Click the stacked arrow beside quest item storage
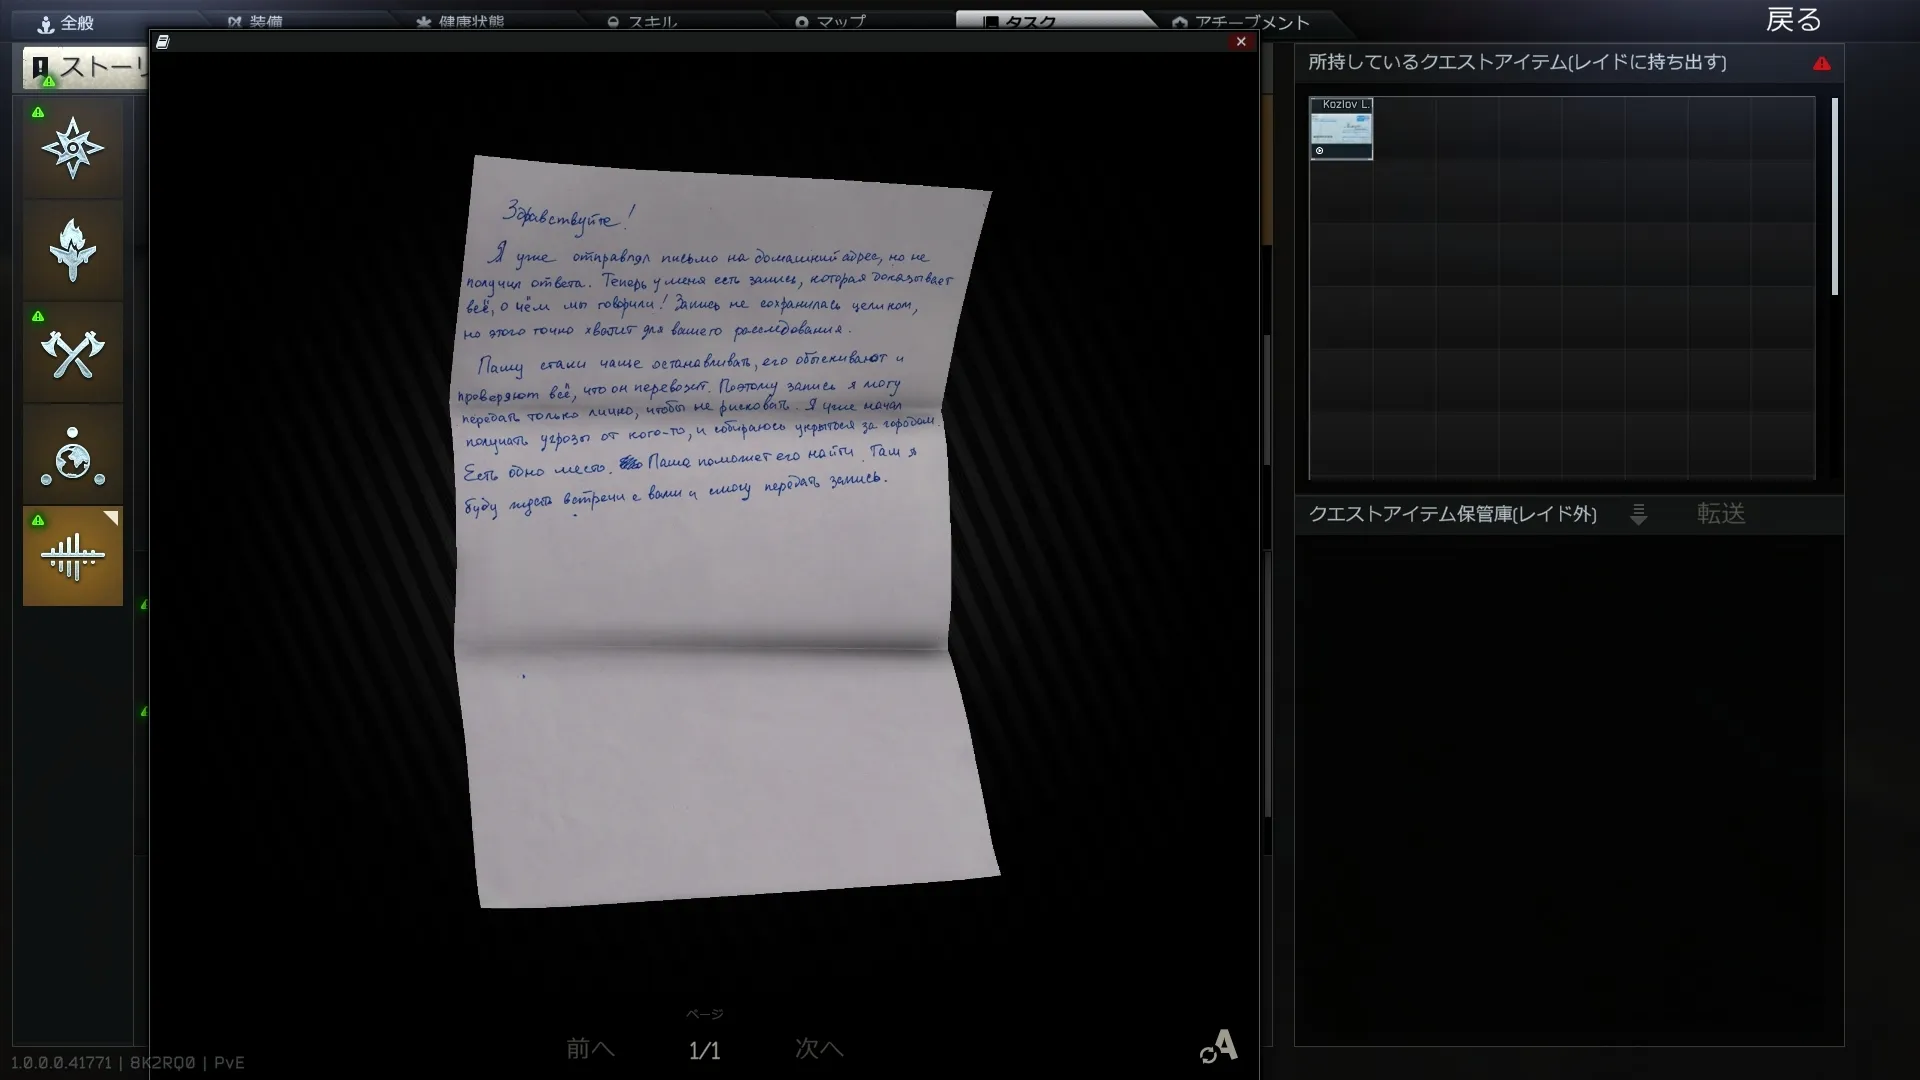1920x1080 pixels. click(1638, 514)
